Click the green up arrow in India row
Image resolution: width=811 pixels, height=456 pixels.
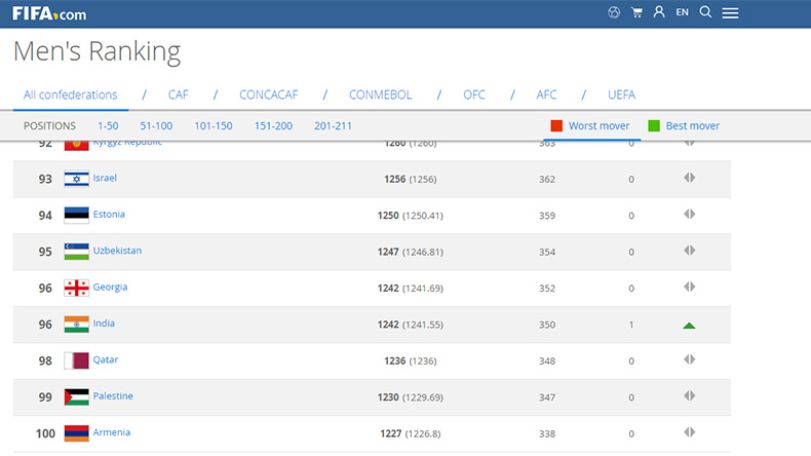(689, 325)
